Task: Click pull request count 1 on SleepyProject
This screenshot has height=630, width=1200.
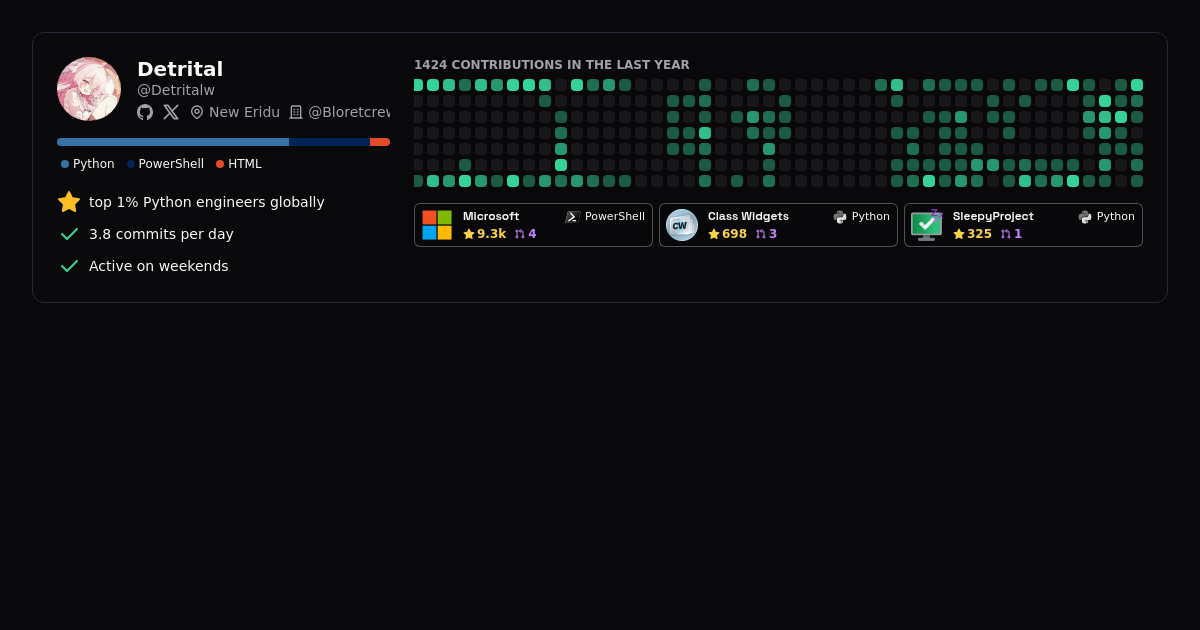Action: (x=1018, y=234)
